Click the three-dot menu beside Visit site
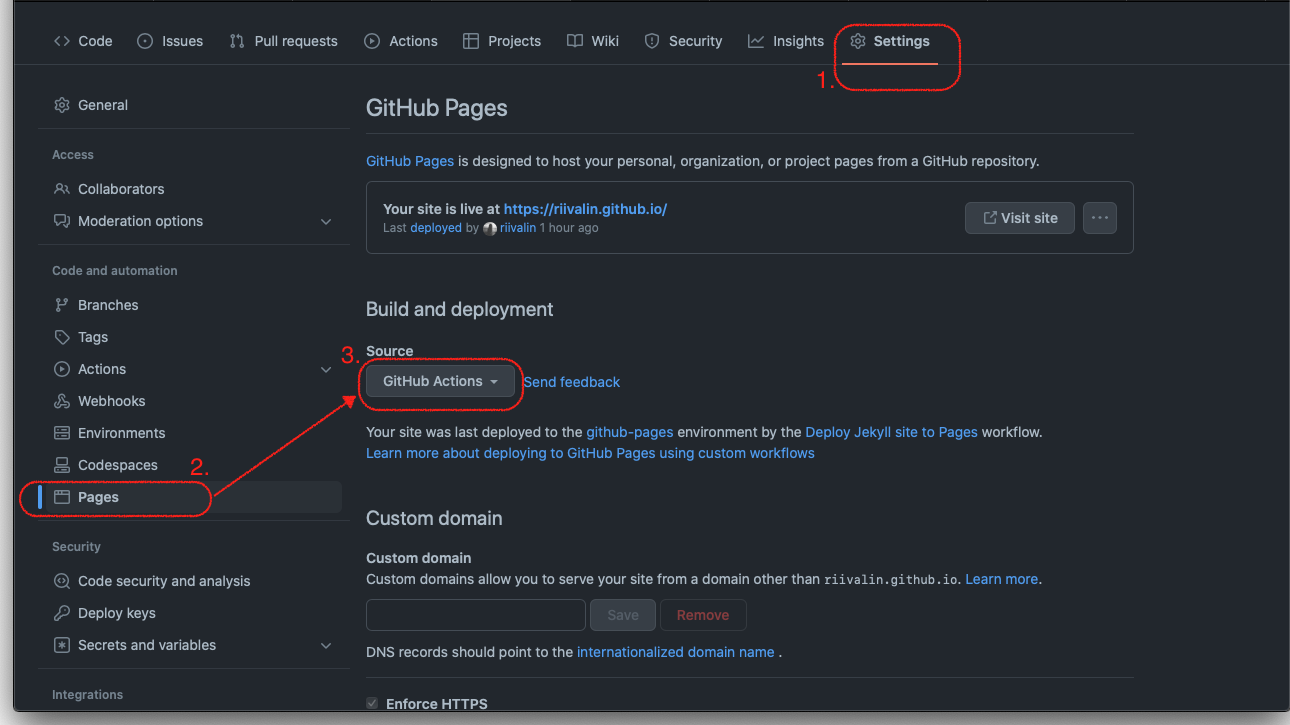The width and height of the screenshot is (1290, 725). 1099,218
